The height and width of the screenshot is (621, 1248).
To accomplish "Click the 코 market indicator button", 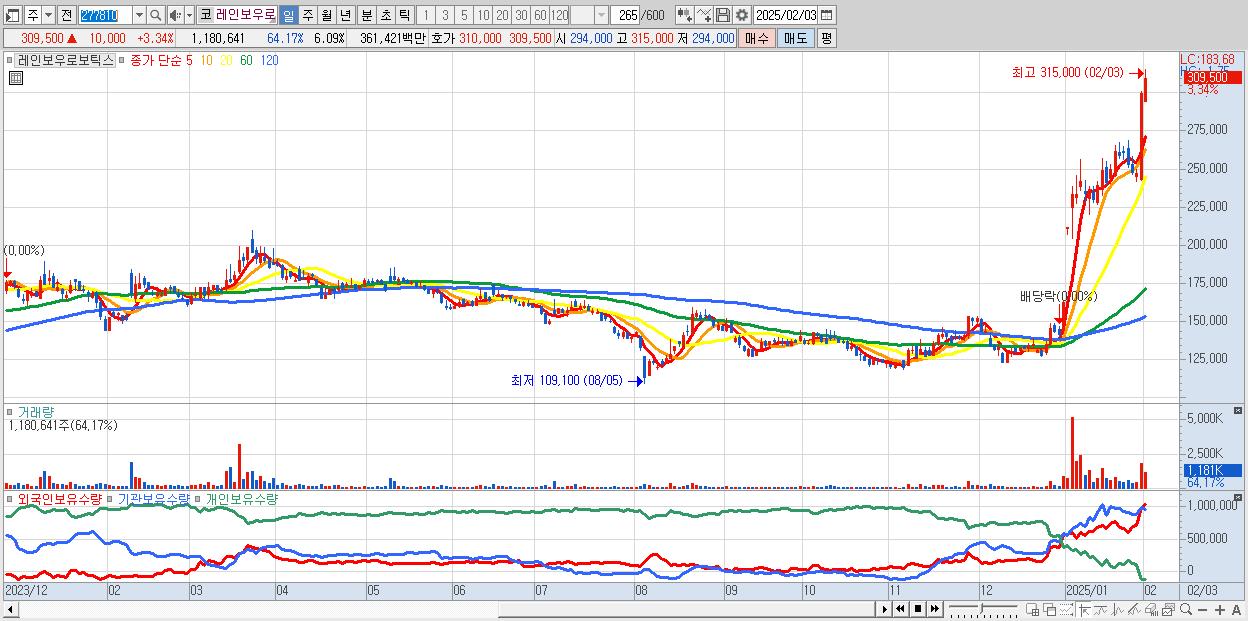I will 205,15.
